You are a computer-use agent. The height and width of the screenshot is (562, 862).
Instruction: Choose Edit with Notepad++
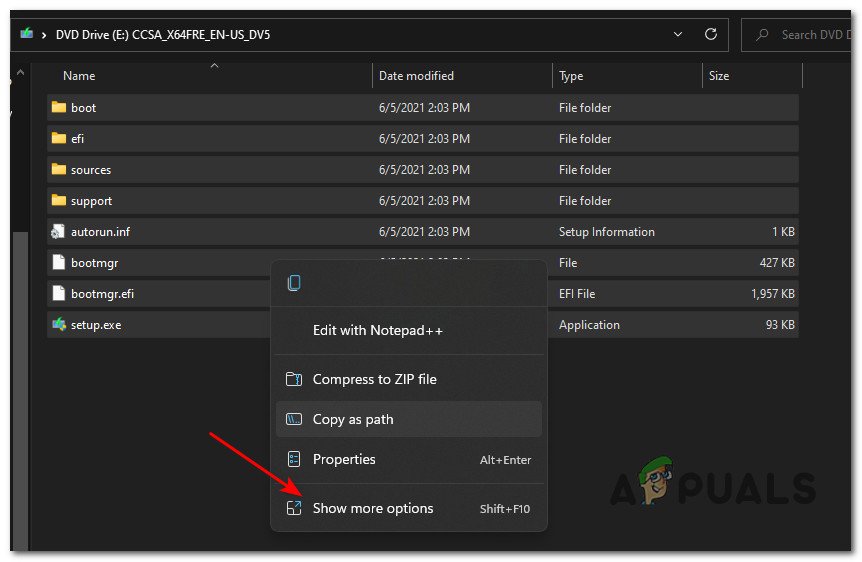point(377,331)
